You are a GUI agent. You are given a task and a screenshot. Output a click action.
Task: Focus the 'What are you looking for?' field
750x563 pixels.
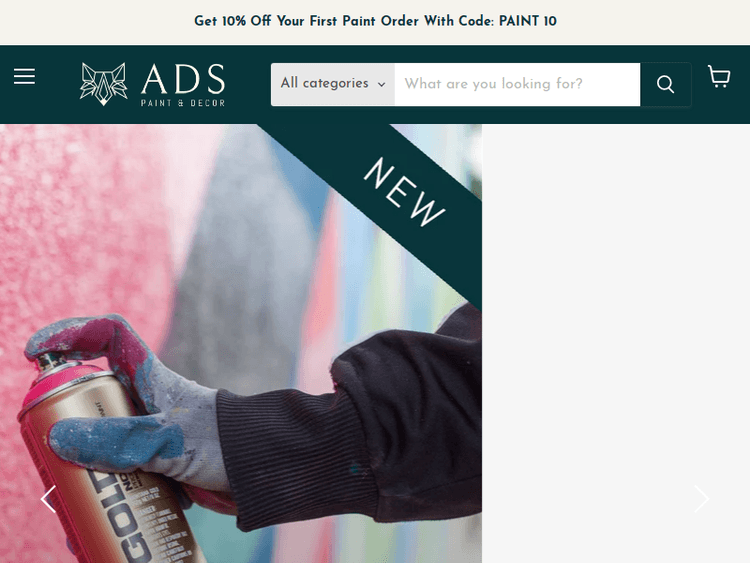(x=518, y=84)
